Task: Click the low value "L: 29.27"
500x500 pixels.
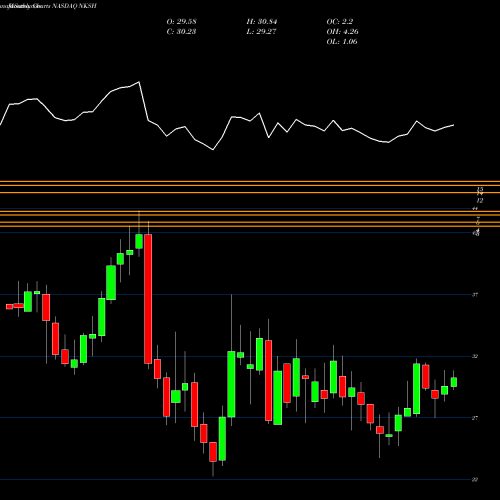Action: 261,32
